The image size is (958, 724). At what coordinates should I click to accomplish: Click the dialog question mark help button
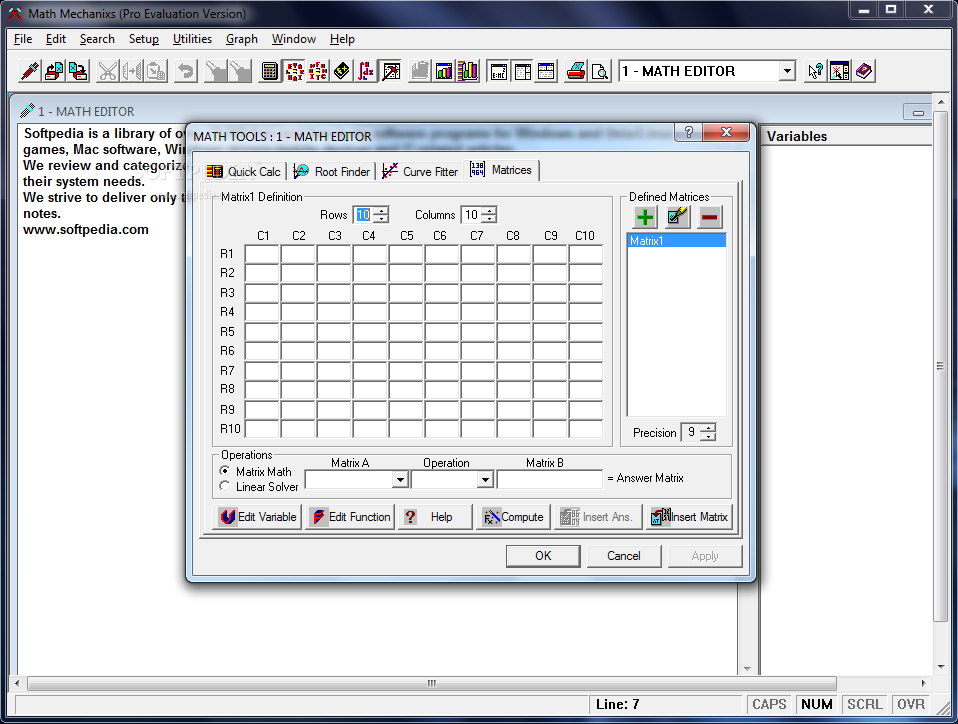[689, 132]
